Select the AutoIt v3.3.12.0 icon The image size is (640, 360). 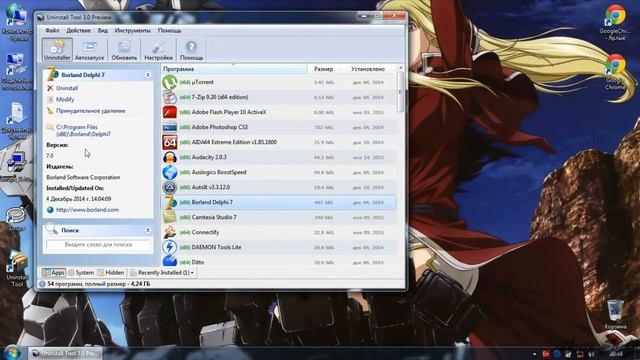click(x=169, y=187)
